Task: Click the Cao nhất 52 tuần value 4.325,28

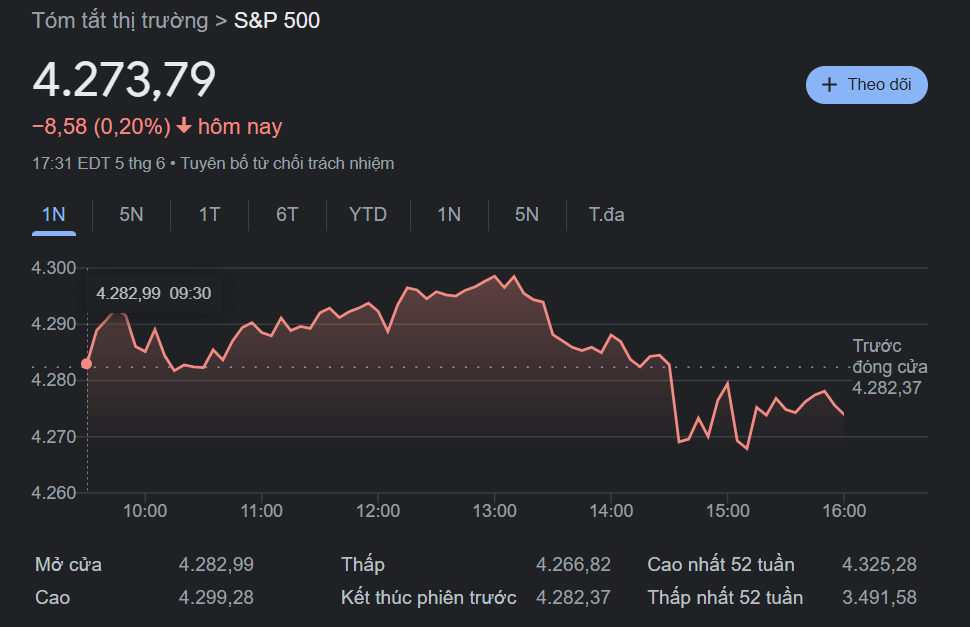Action: point(879,565)
